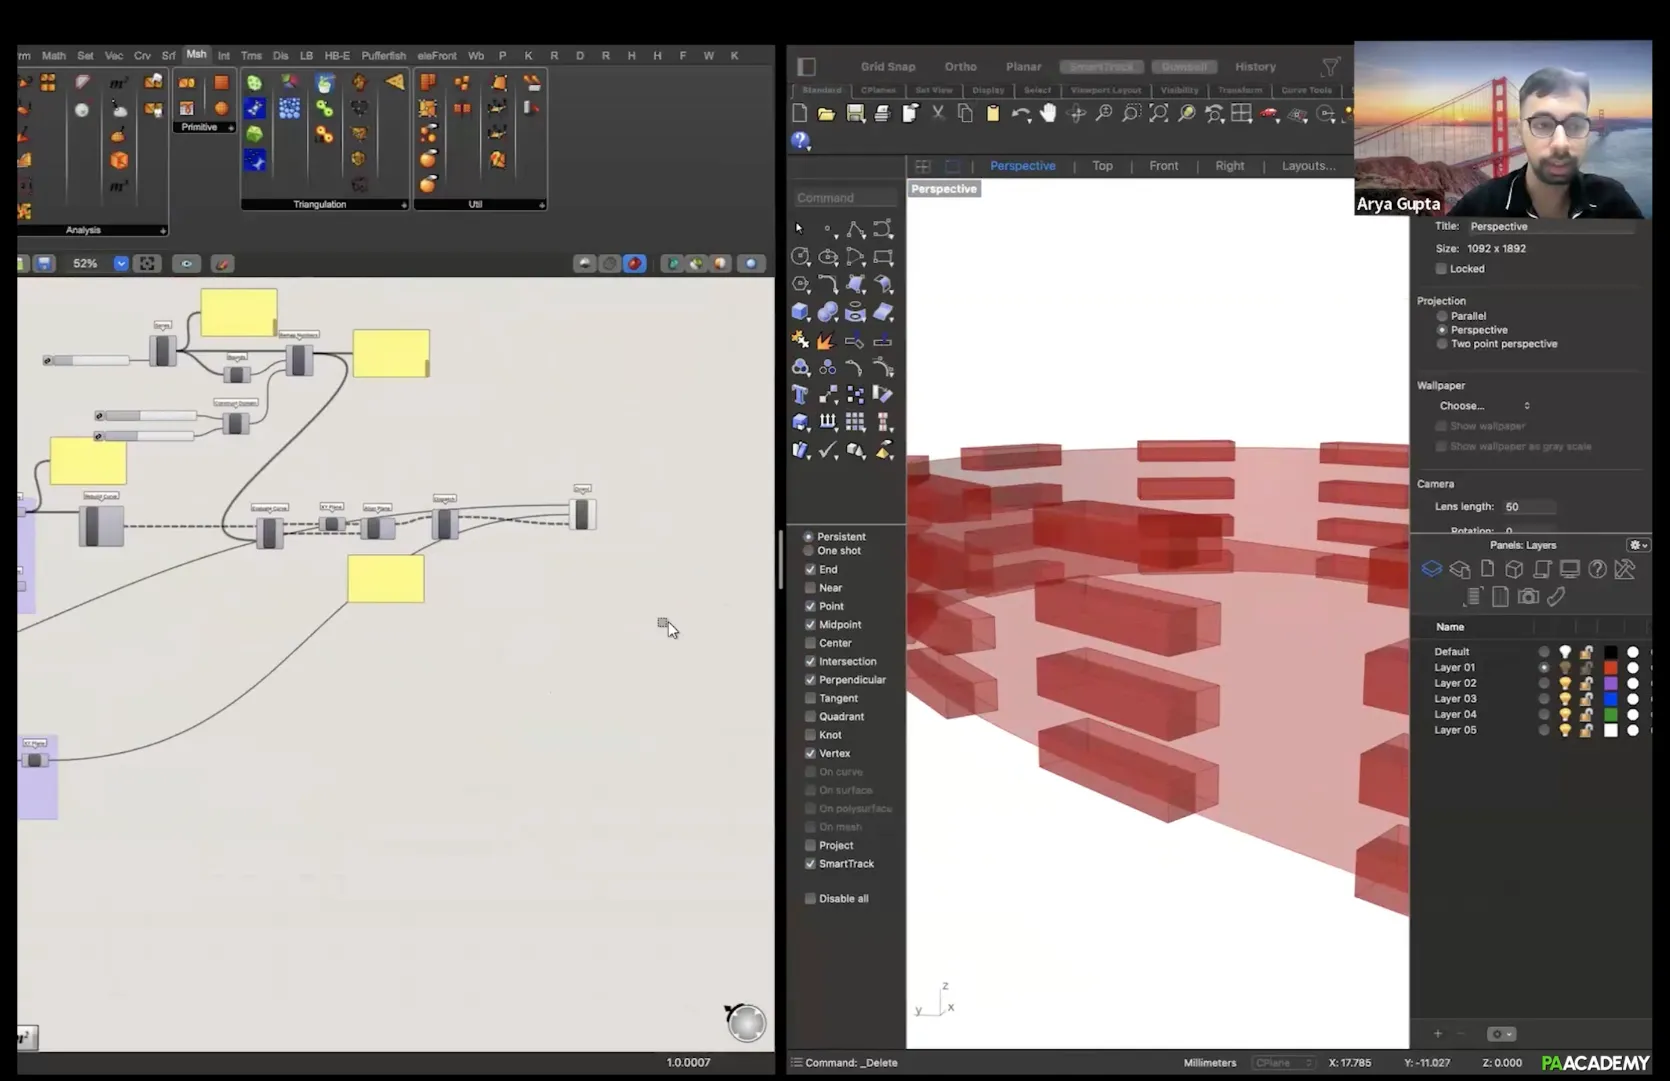Viewport: 1670px width, 1081px height.
Task: Click the camera Named Views panel icon
Action: click(1528, 597)
